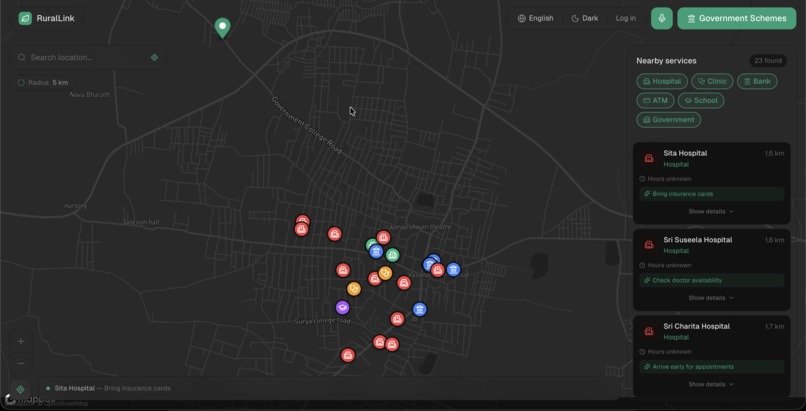Click the Arrive early for appointments tip
The image size is (806, 411).
point(711,367)
